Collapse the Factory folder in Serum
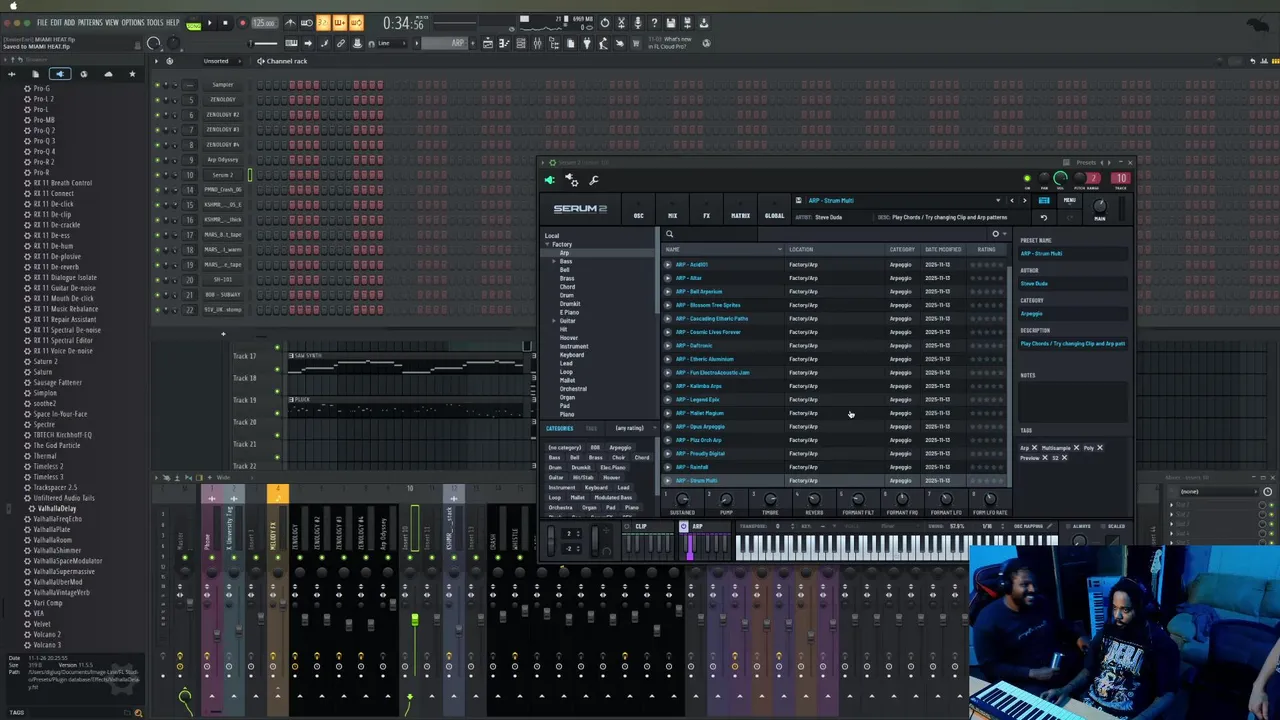The width and height of the screenshot is (1280, 720). pyautogui.click(x=547, y=244)
